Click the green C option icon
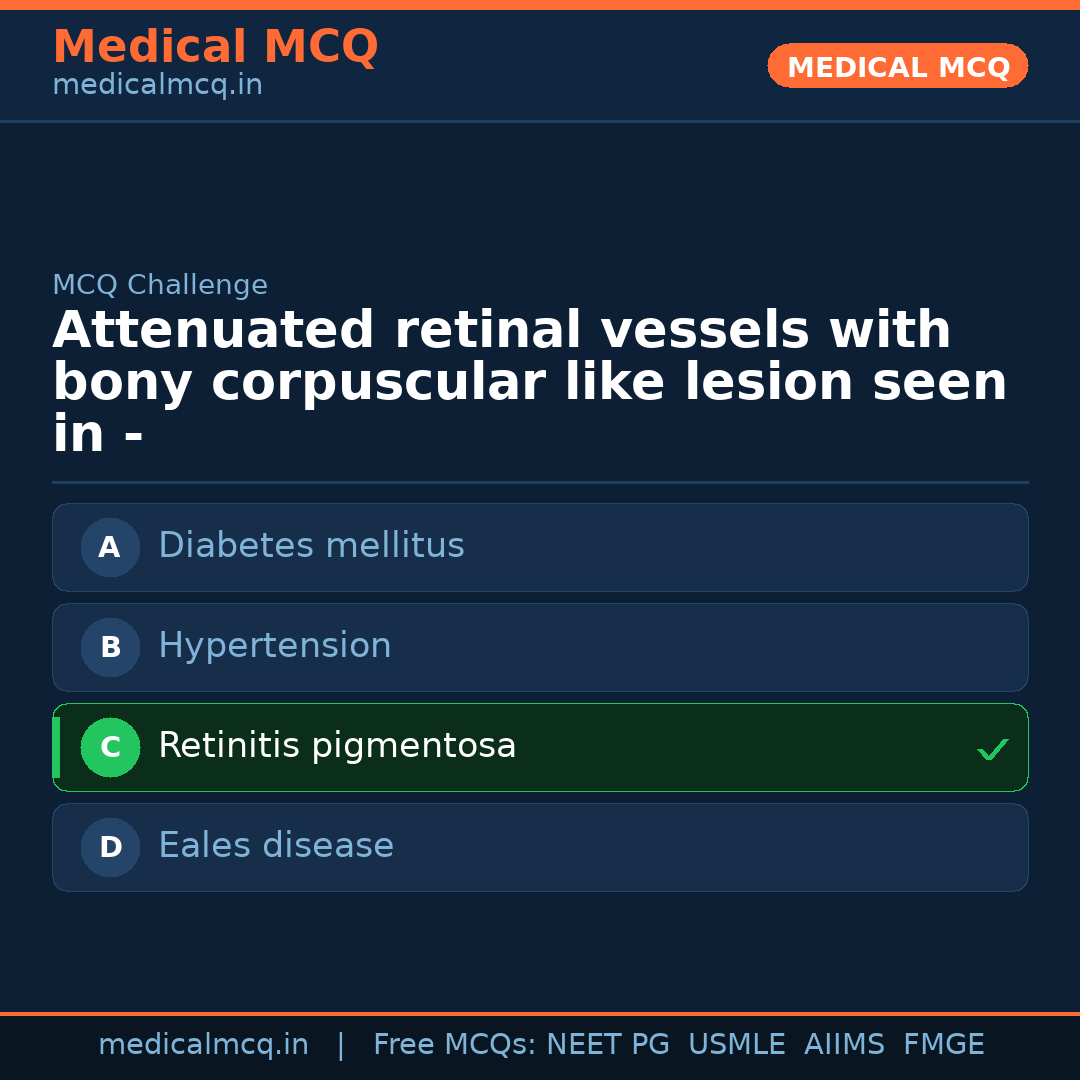 point(110,747)
